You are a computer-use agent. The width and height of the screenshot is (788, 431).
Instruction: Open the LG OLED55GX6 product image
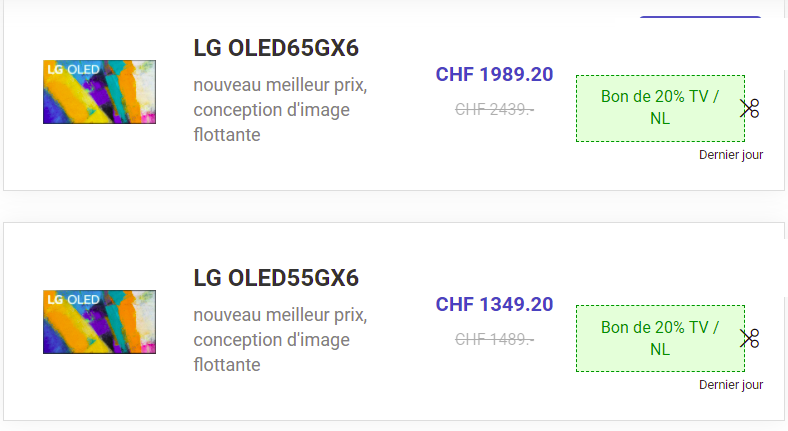(100, 322)
